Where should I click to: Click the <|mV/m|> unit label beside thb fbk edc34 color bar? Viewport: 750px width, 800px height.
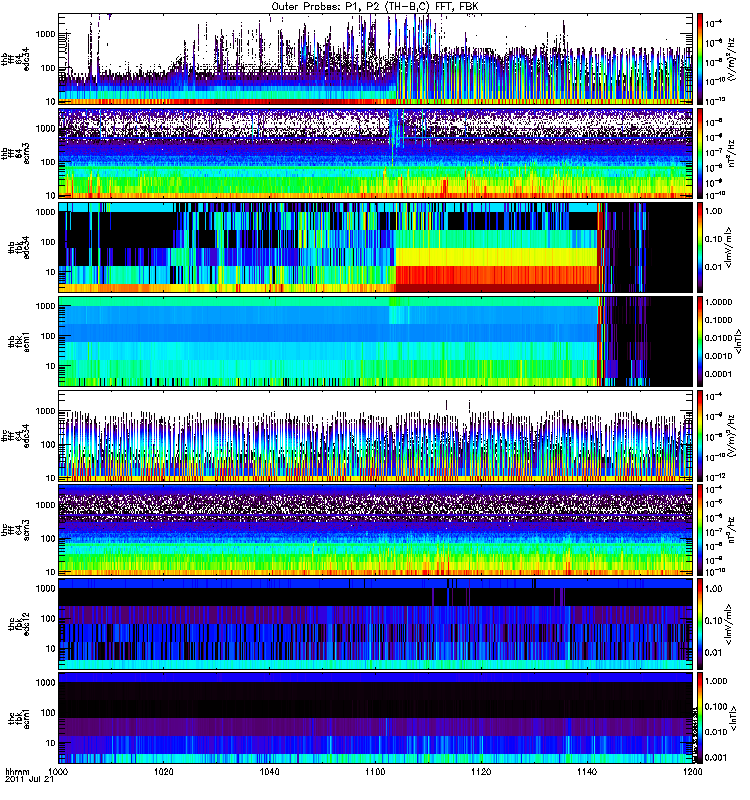[x=729, y=247]
